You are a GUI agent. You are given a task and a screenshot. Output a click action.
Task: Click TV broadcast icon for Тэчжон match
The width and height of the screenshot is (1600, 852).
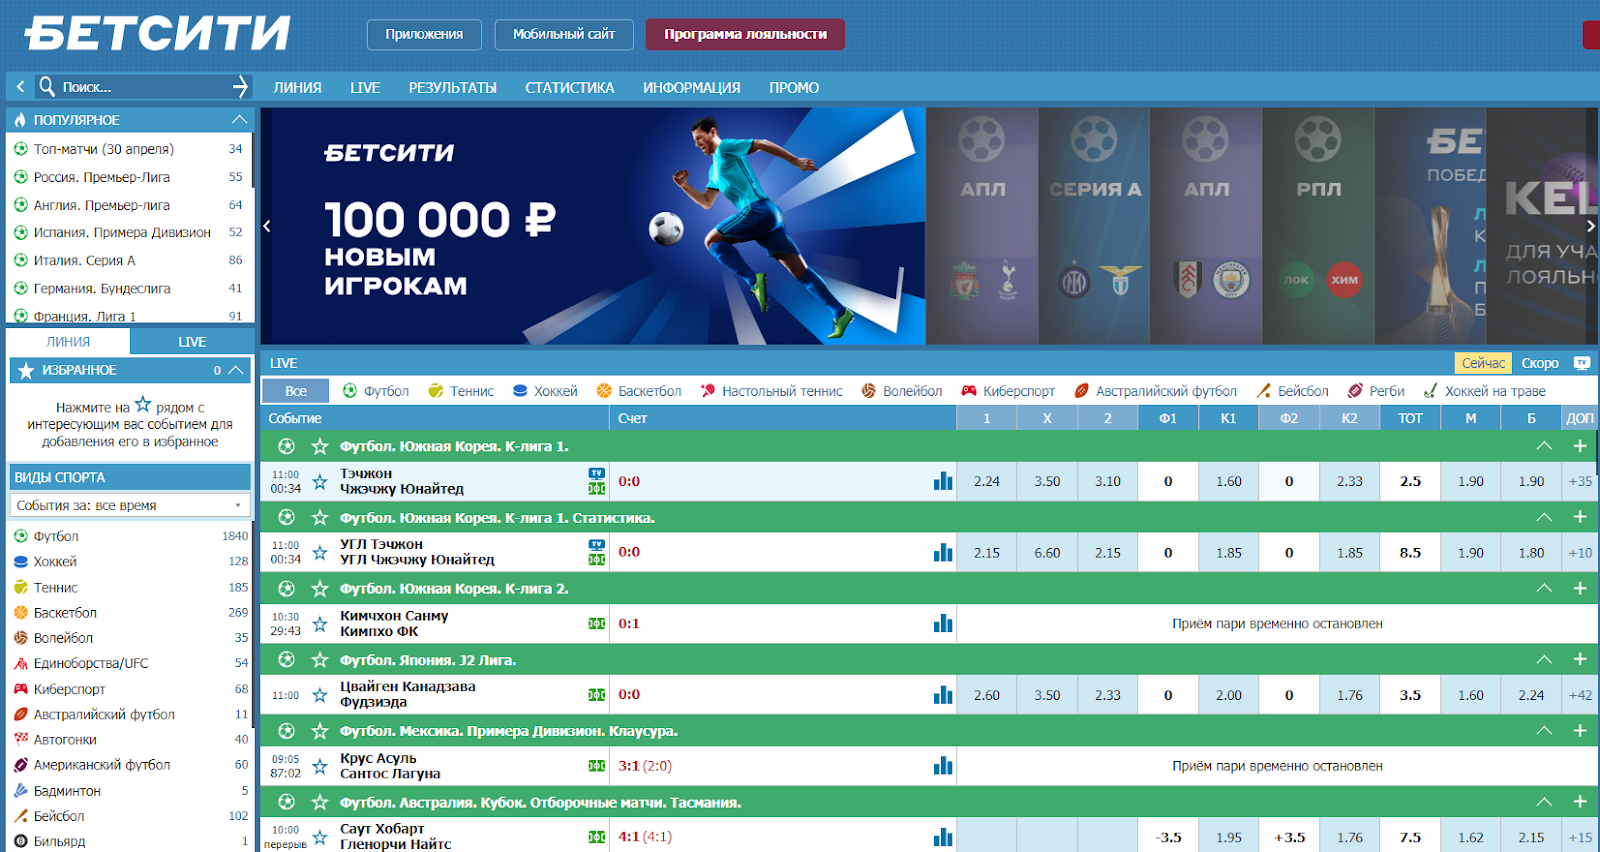pyautogui.click(x=597, y=473)
